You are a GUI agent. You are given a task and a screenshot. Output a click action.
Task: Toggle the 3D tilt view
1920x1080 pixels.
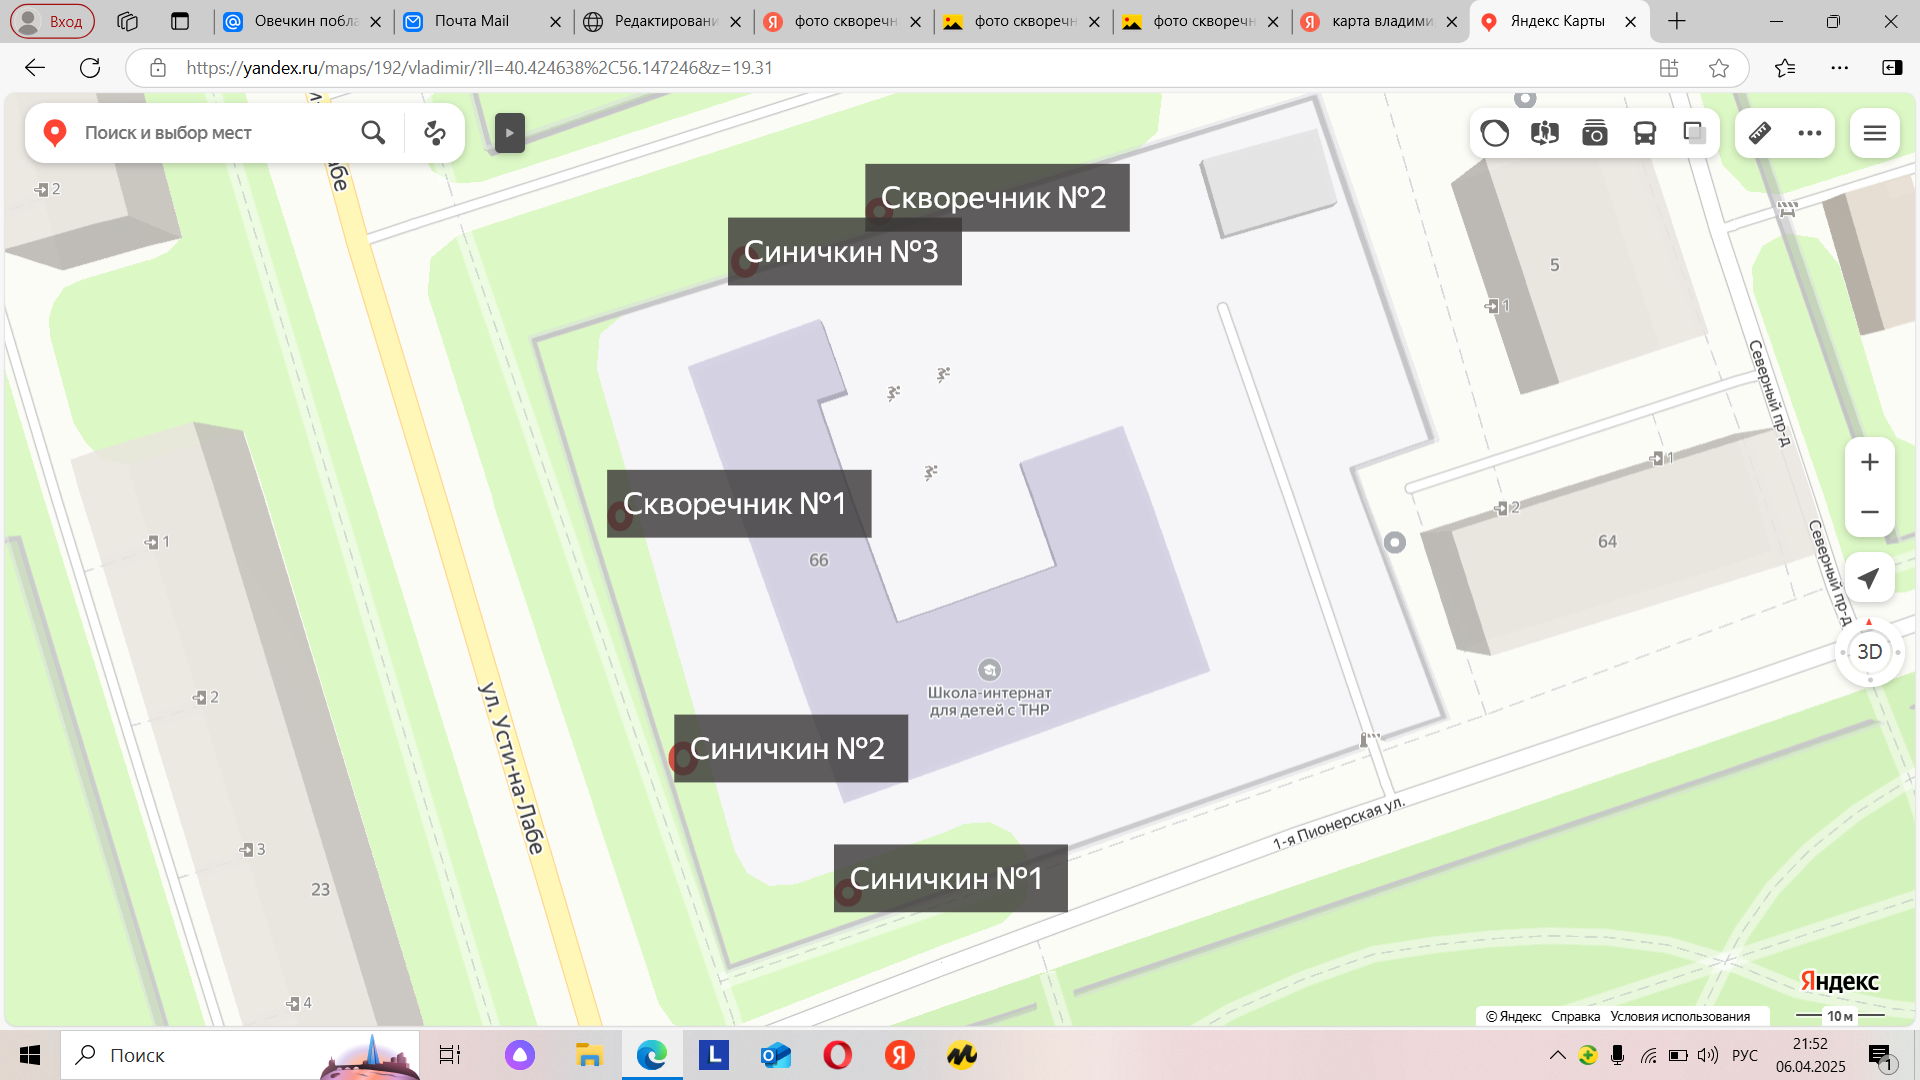(1869, 652)
